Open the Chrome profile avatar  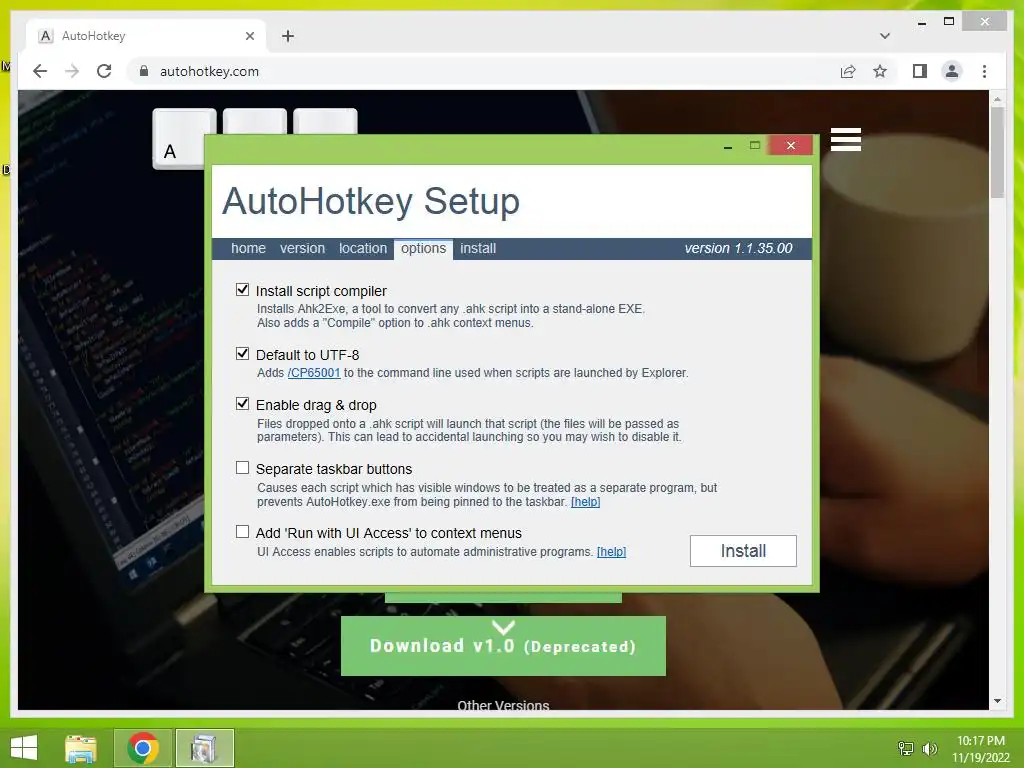(x=952, y=71)
